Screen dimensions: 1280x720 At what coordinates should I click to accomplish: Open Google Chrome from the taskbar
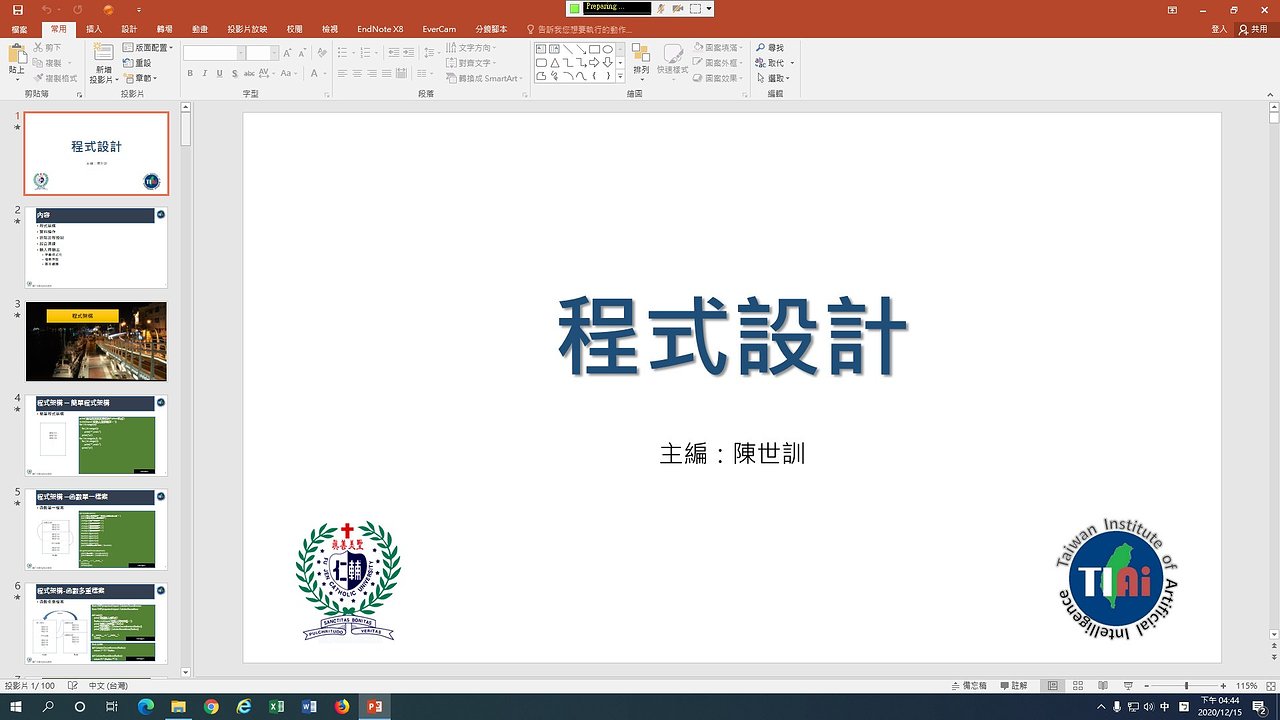tap(211, 706)
